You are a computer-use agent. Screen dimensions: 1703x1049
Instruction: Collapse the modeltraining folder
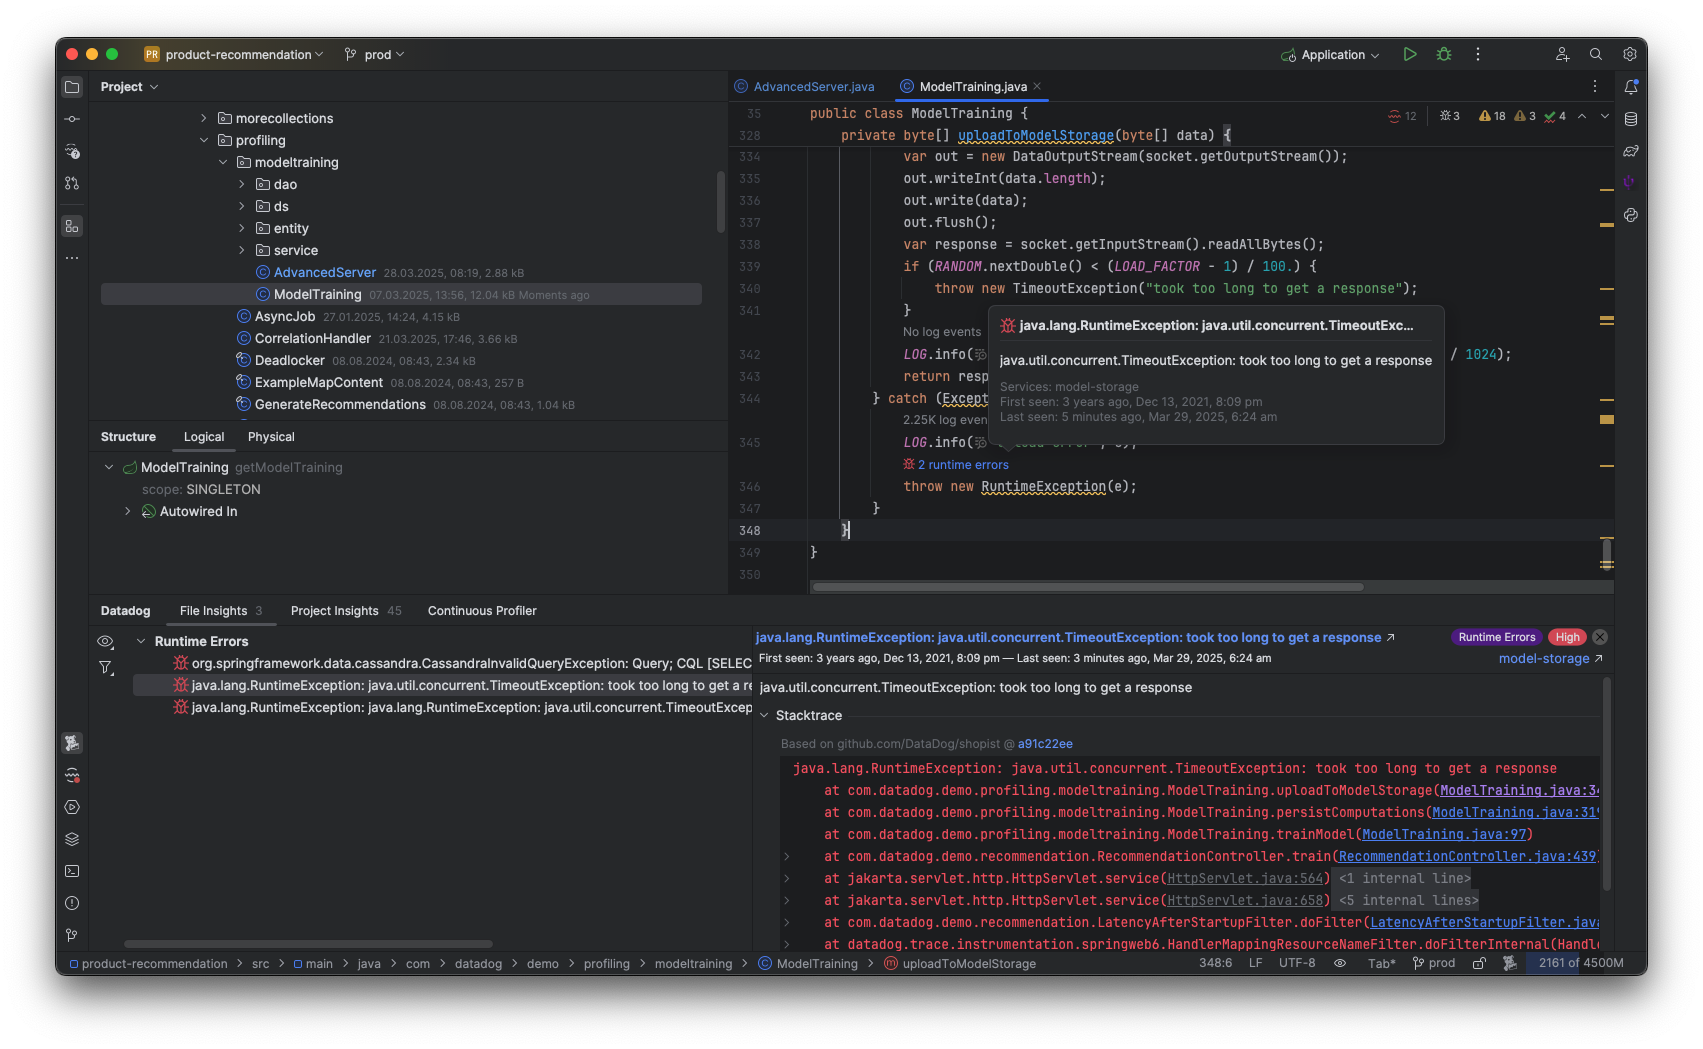click(x=223, y=162)
